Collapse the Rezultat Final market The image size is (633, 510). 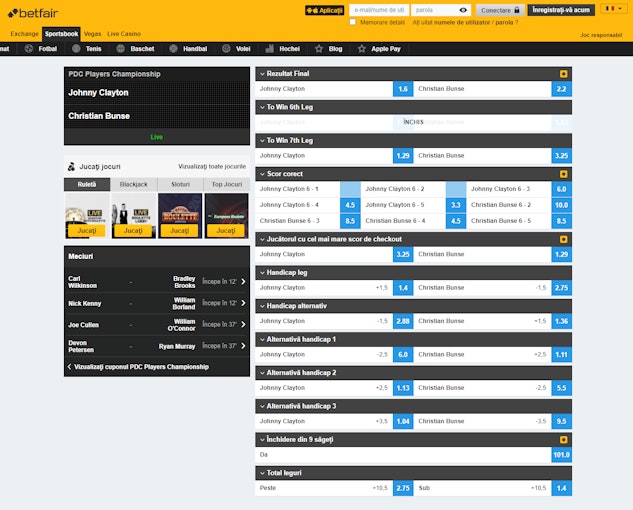pyautogui.click(x=262, y=74)
